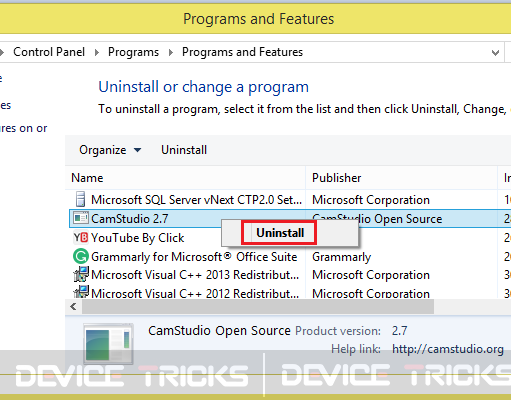Expand the chevron after Control Panel breadcrumb
The height and width of the screenshot is (400, 511).
(97, 52)
